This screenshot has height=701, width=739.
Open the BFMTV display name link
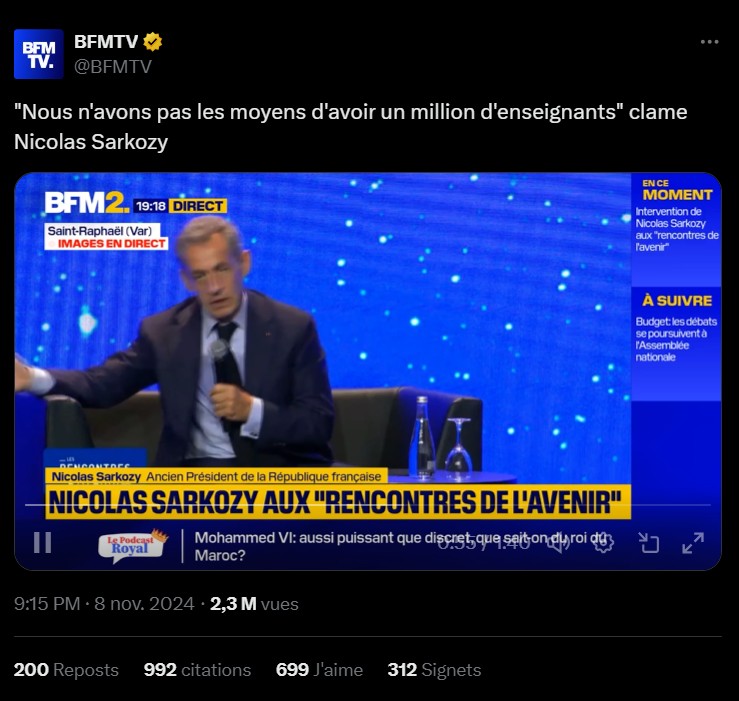tap(106, 42)
